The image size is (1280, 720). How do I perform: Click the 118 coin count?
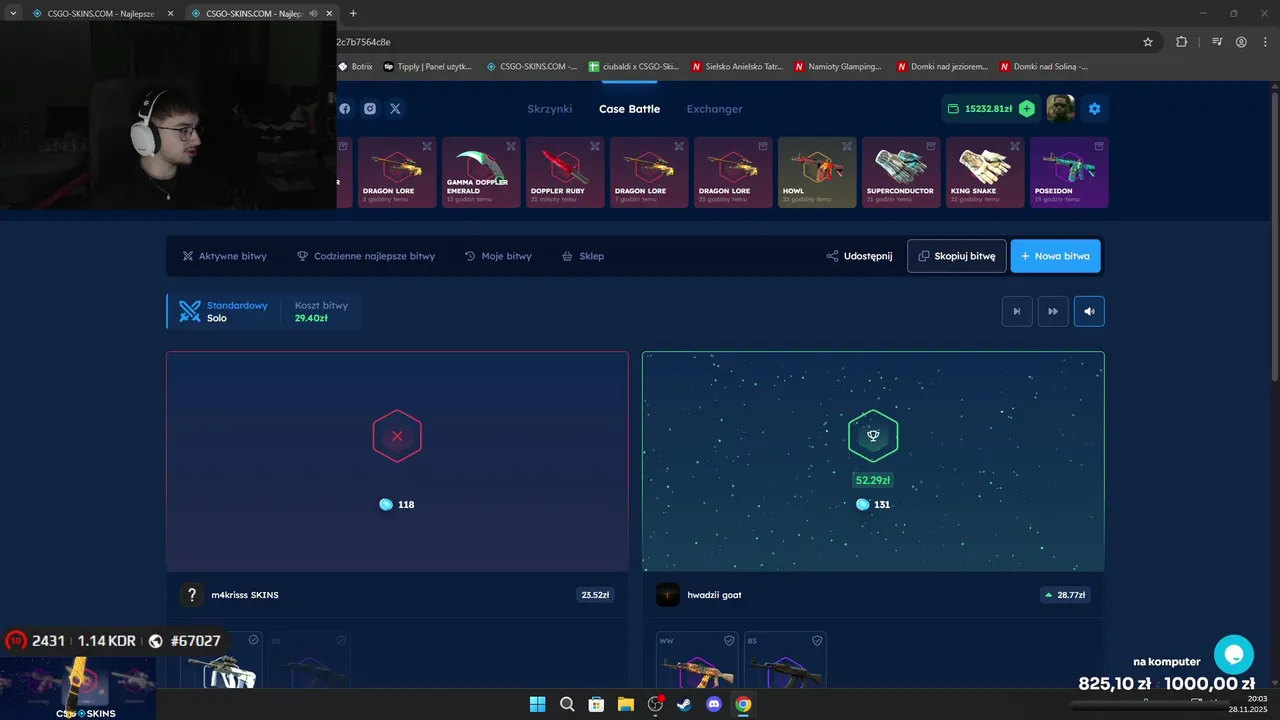point(406,505)
